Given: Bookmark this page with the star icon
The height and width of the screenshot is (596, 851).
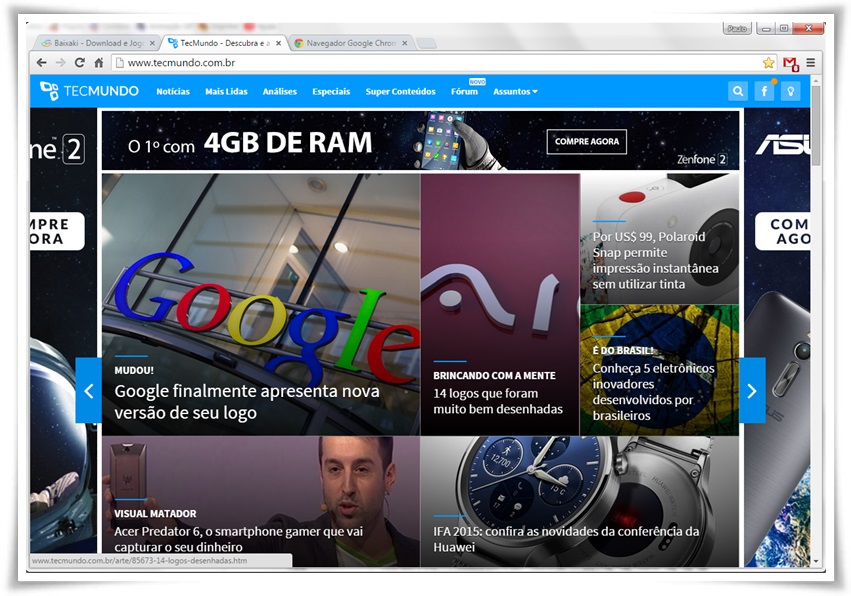Looking at the screenshot, I should tap(769, 63).
